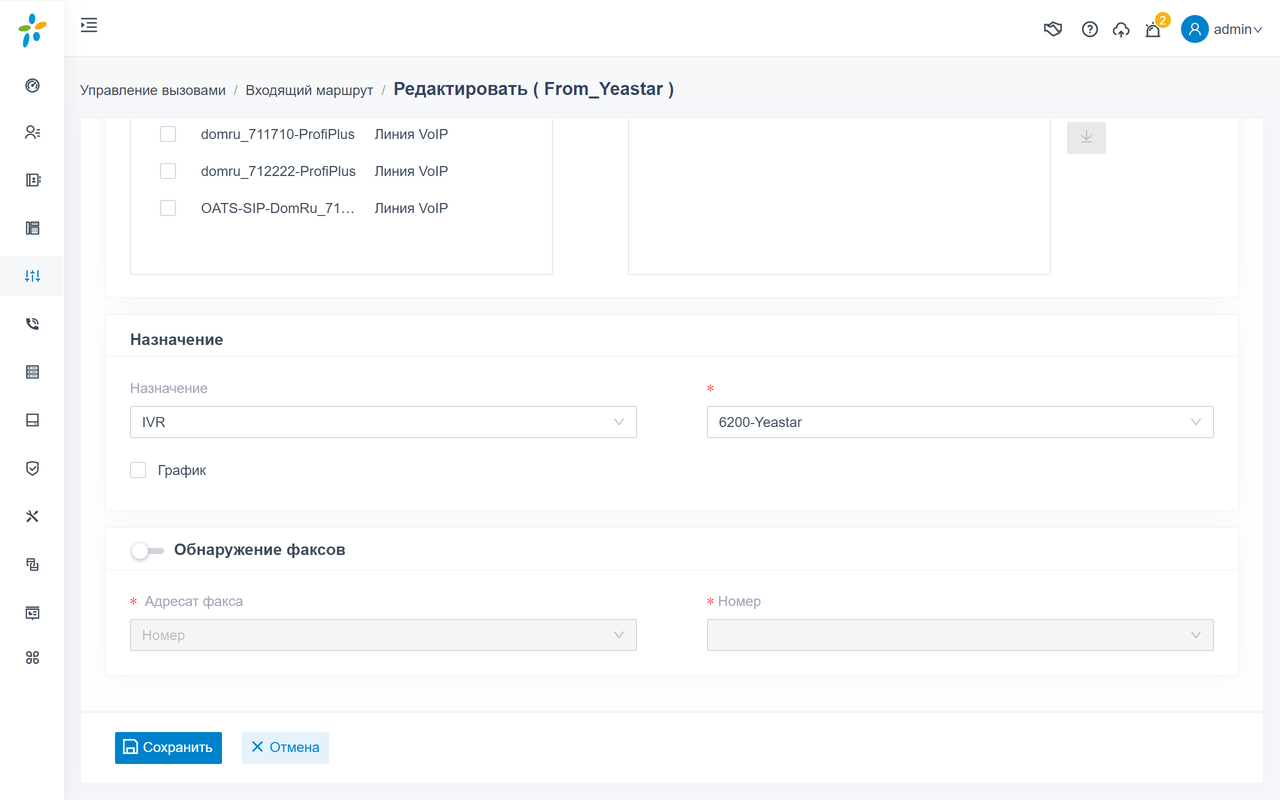The image size is (1280, 800).
Task: Select the domru_712222-ProfiPlus trunk name
Action: [x=278, y=171]
